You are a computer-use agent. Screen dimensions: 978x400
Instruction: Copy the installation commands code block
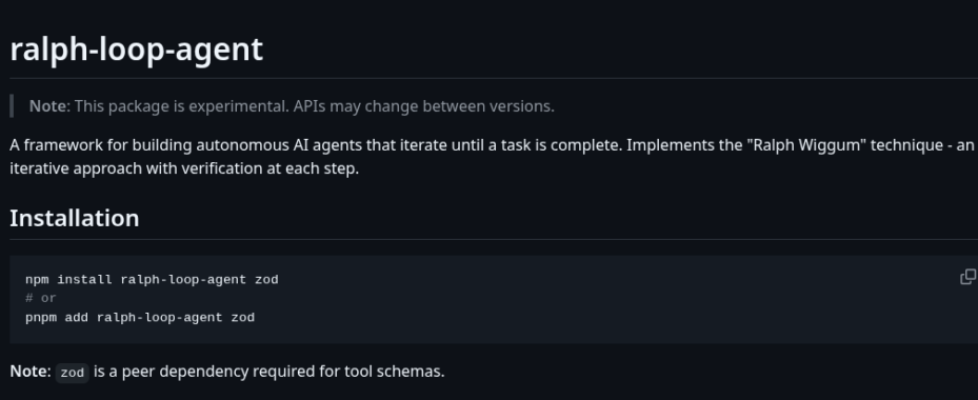pyautogui.click(x=967, y=277)
